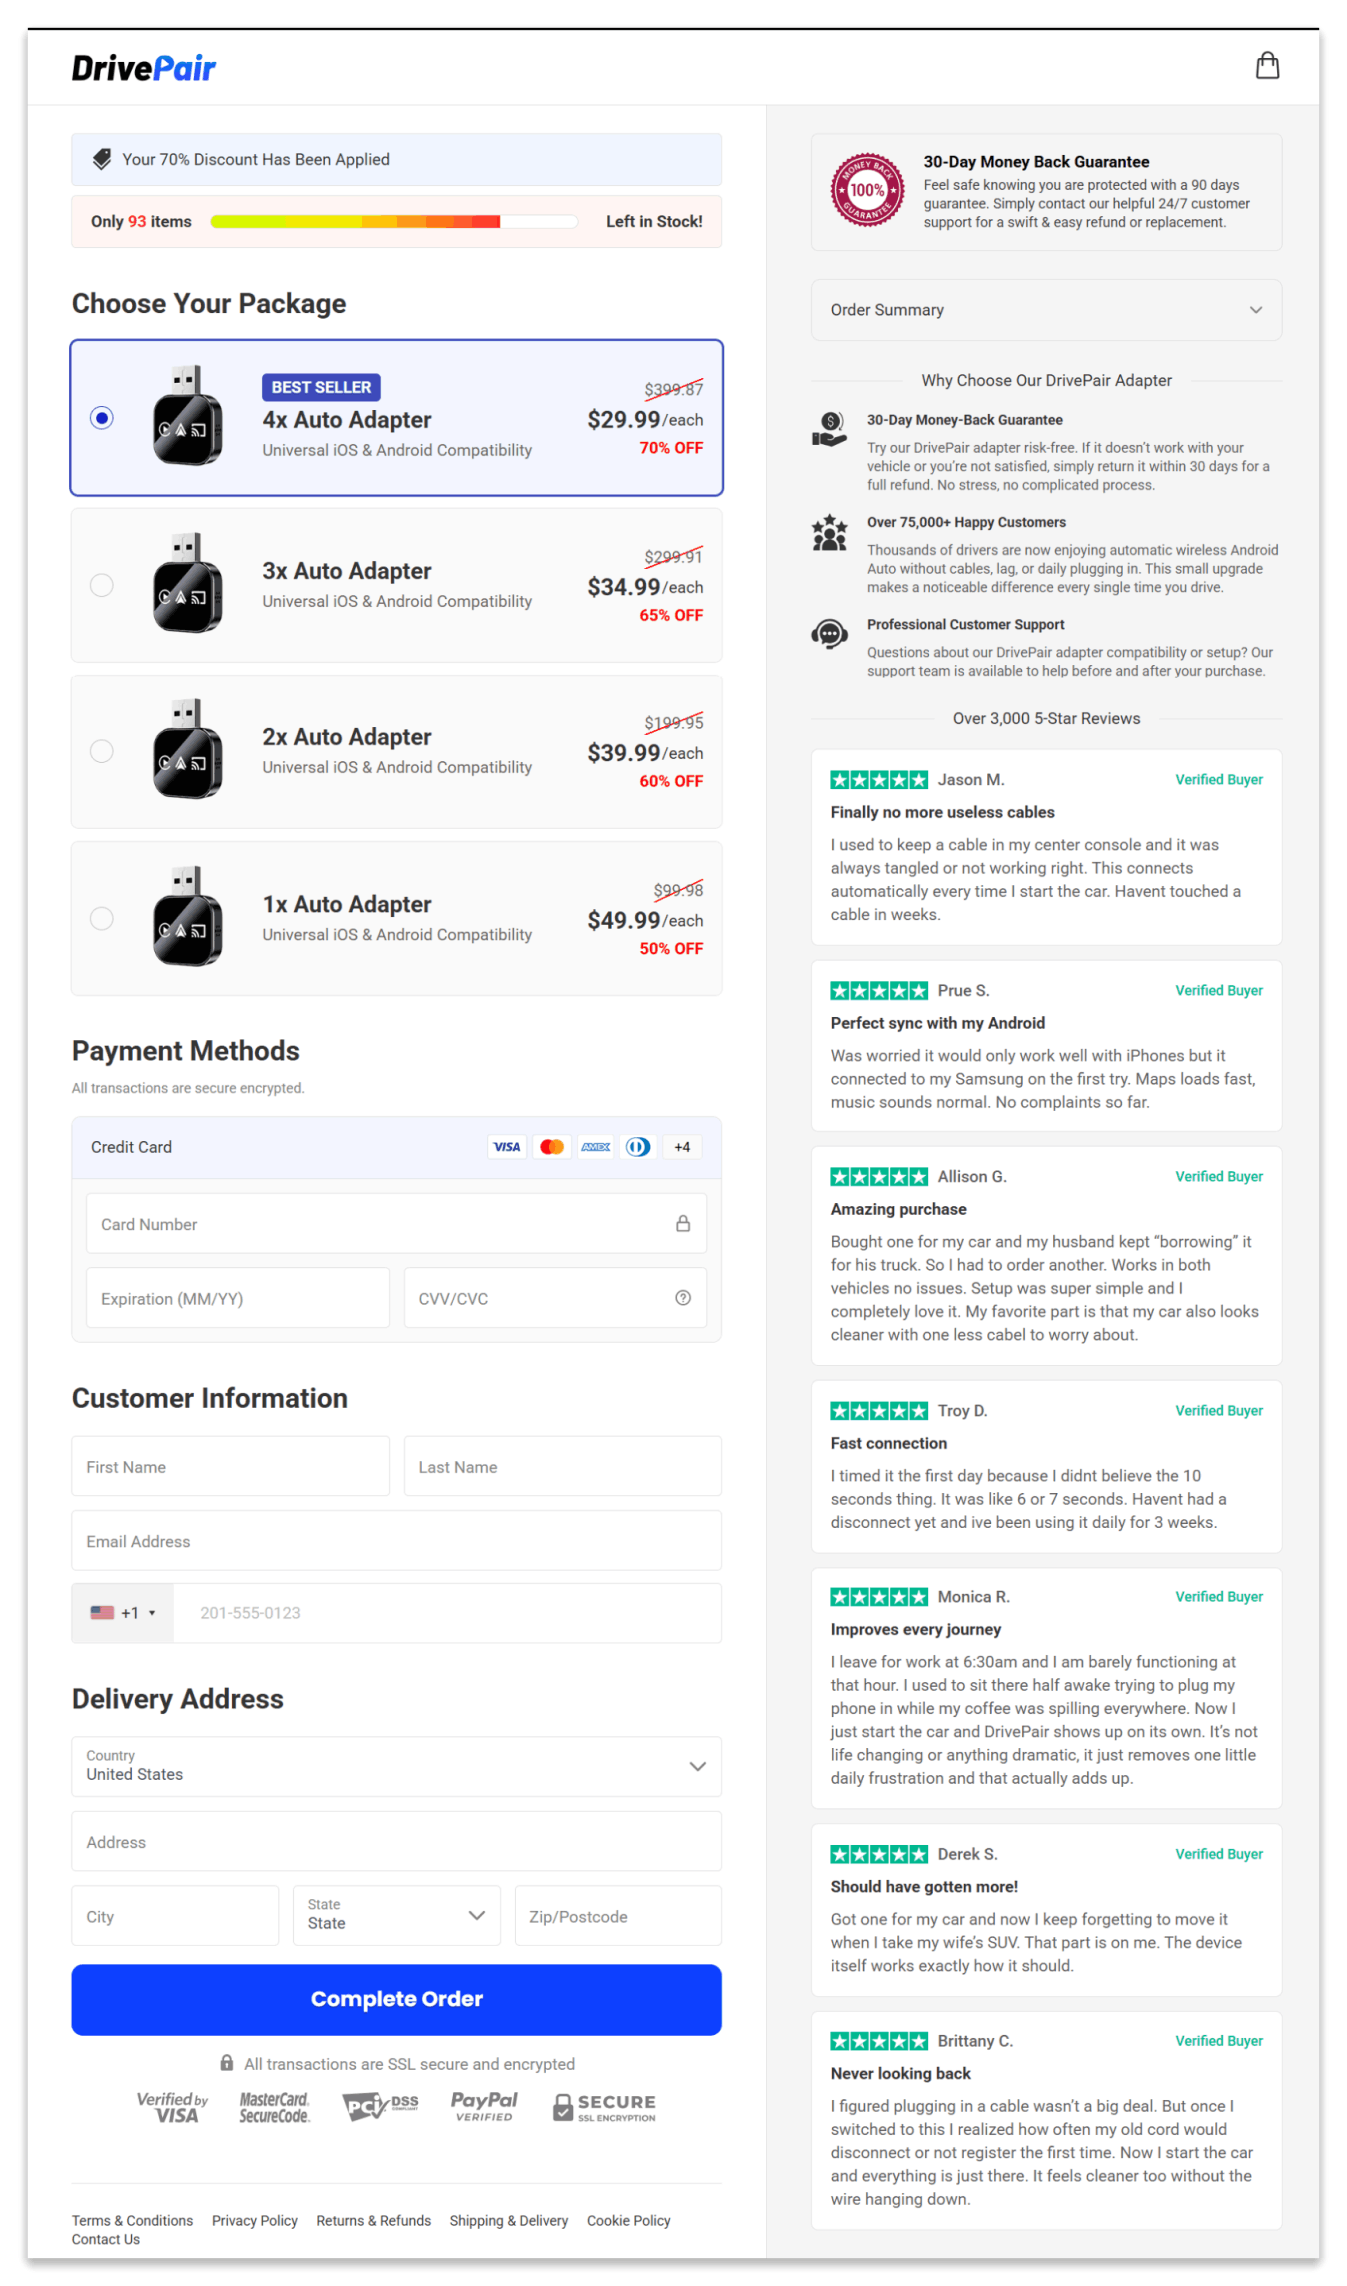Click the Credit Card payment method header
The height and width of the screenshot is (2286, 1347).
(396, 1147)
